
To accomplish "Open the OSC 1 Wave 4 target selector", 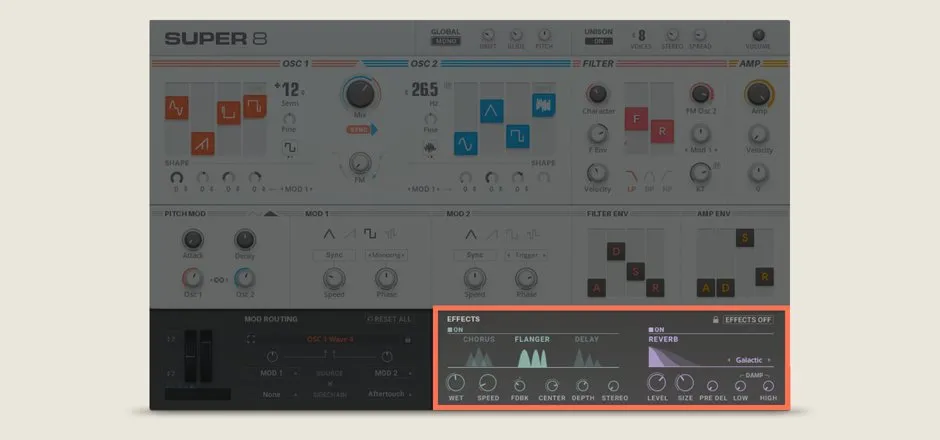I will [330, 339].
